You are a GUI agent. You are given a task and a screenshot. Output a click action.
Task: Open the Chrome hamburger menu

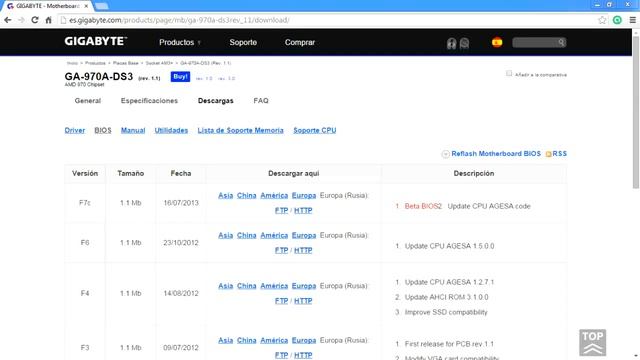pyautogui.click(x=632, y=20)
